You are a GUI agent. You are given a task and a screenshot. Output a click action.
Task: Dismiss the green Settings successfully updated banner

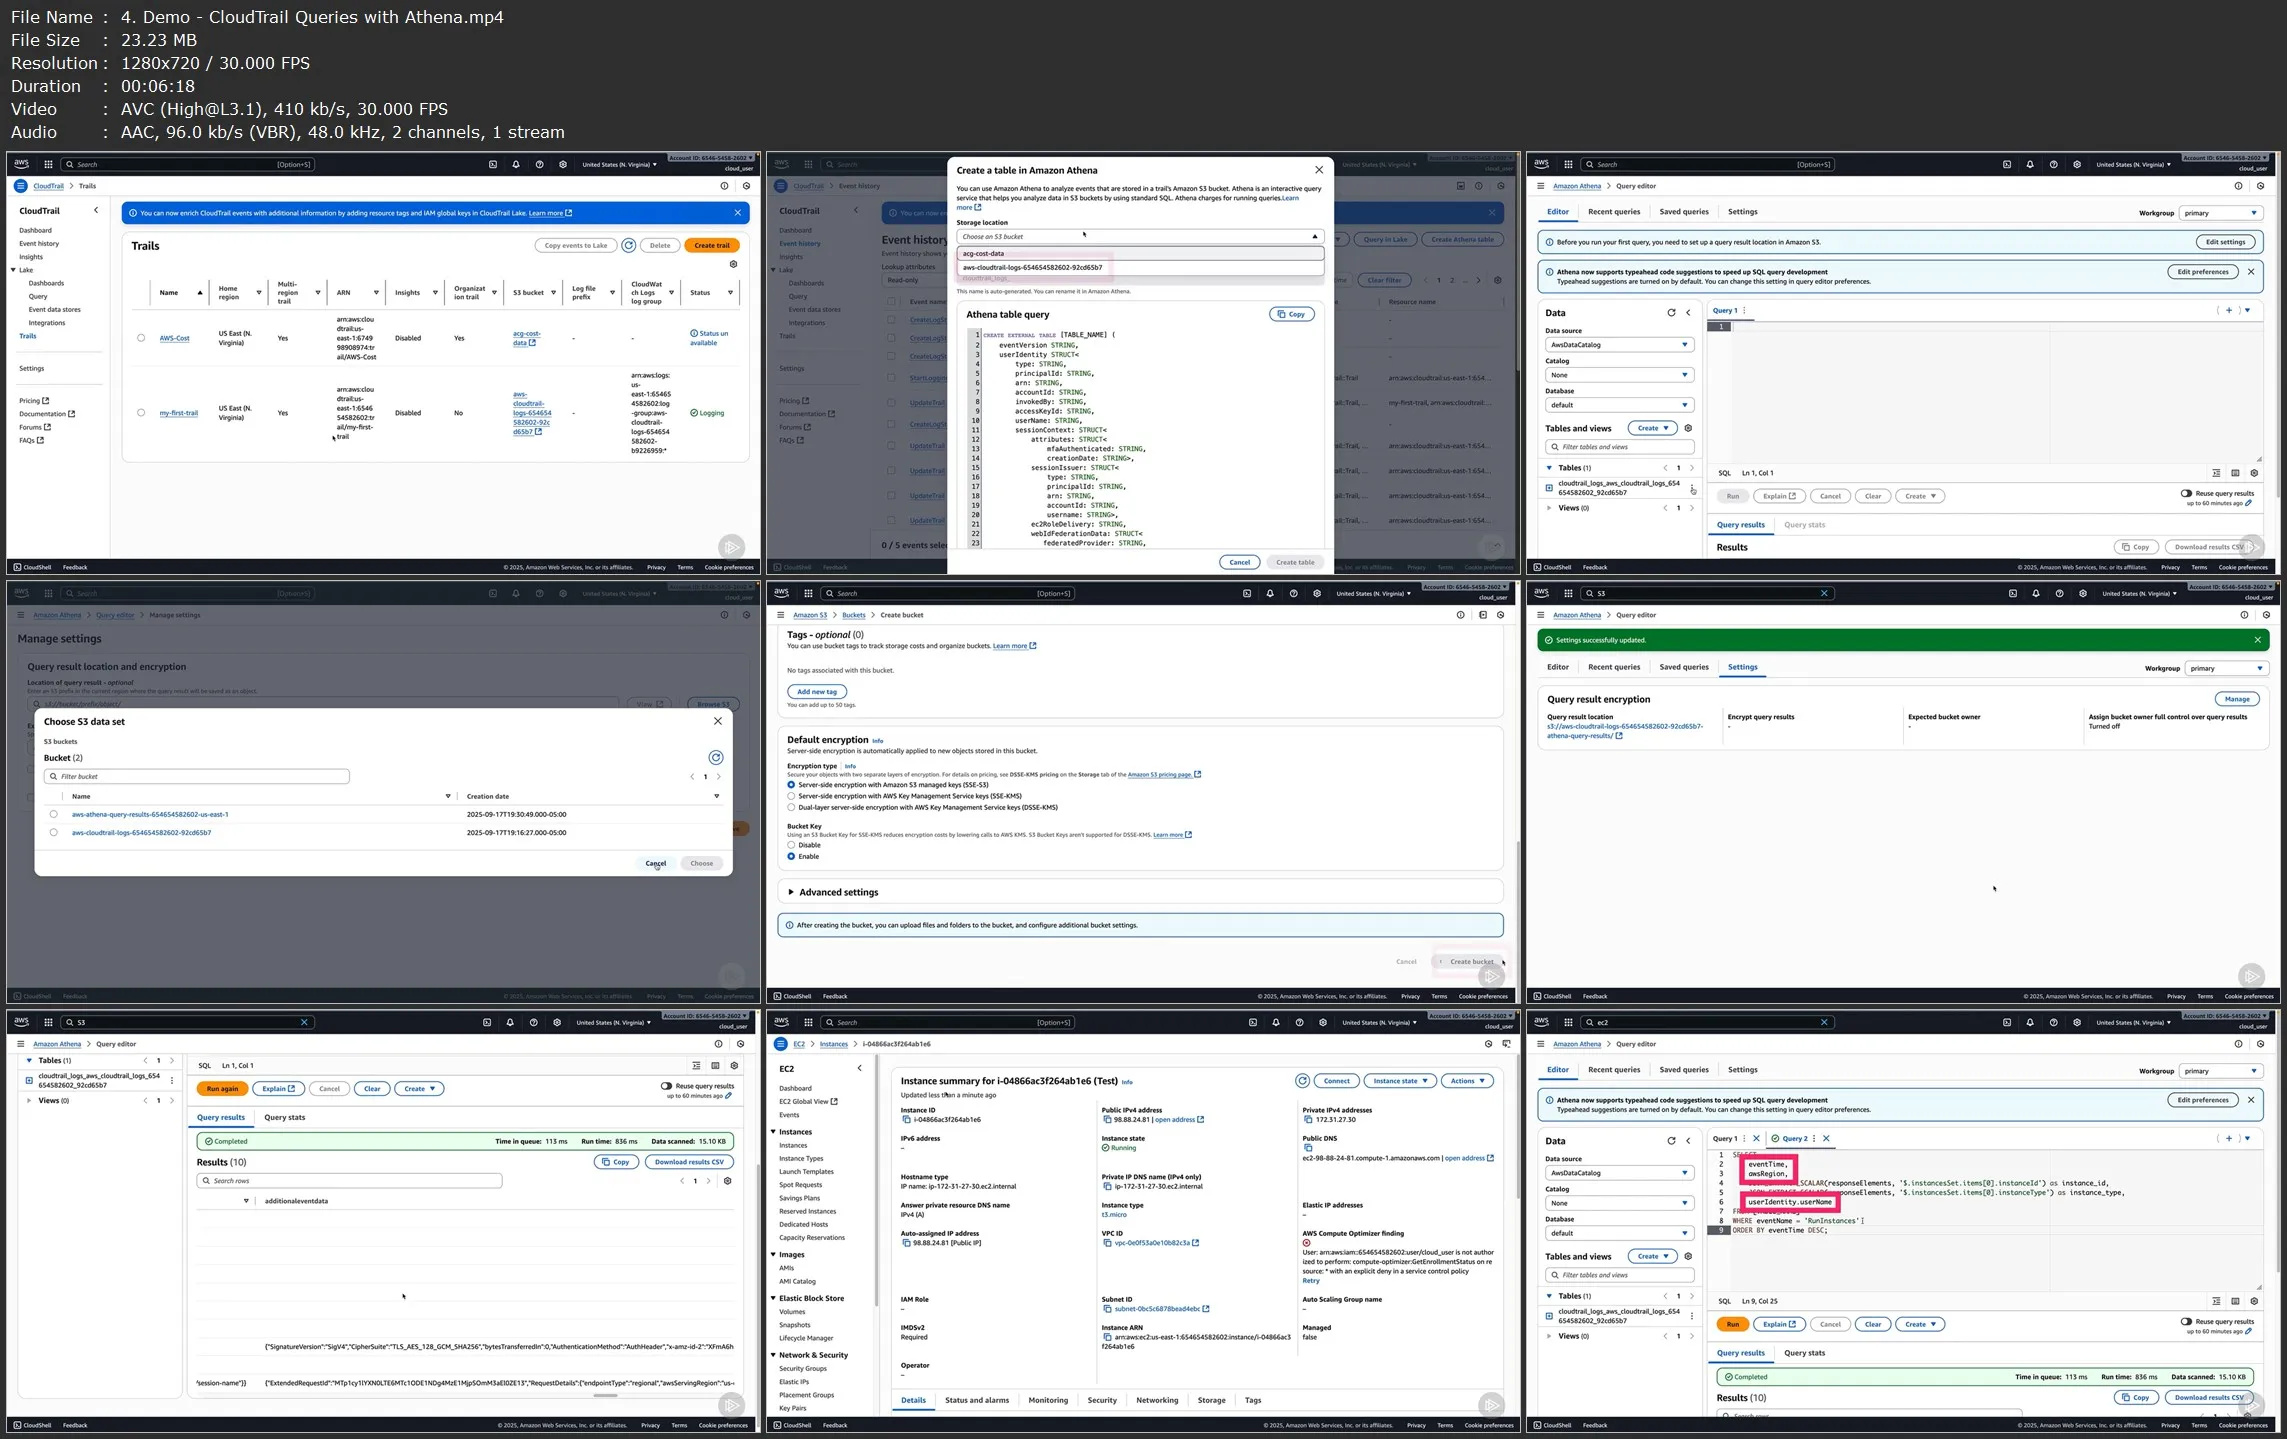[x=2257, y=640]
